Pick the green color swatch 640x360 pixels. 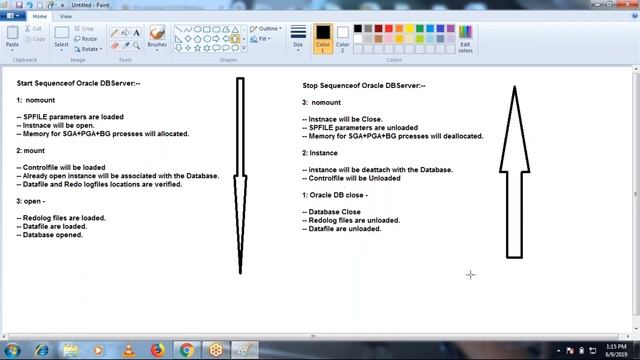[420, 29]
